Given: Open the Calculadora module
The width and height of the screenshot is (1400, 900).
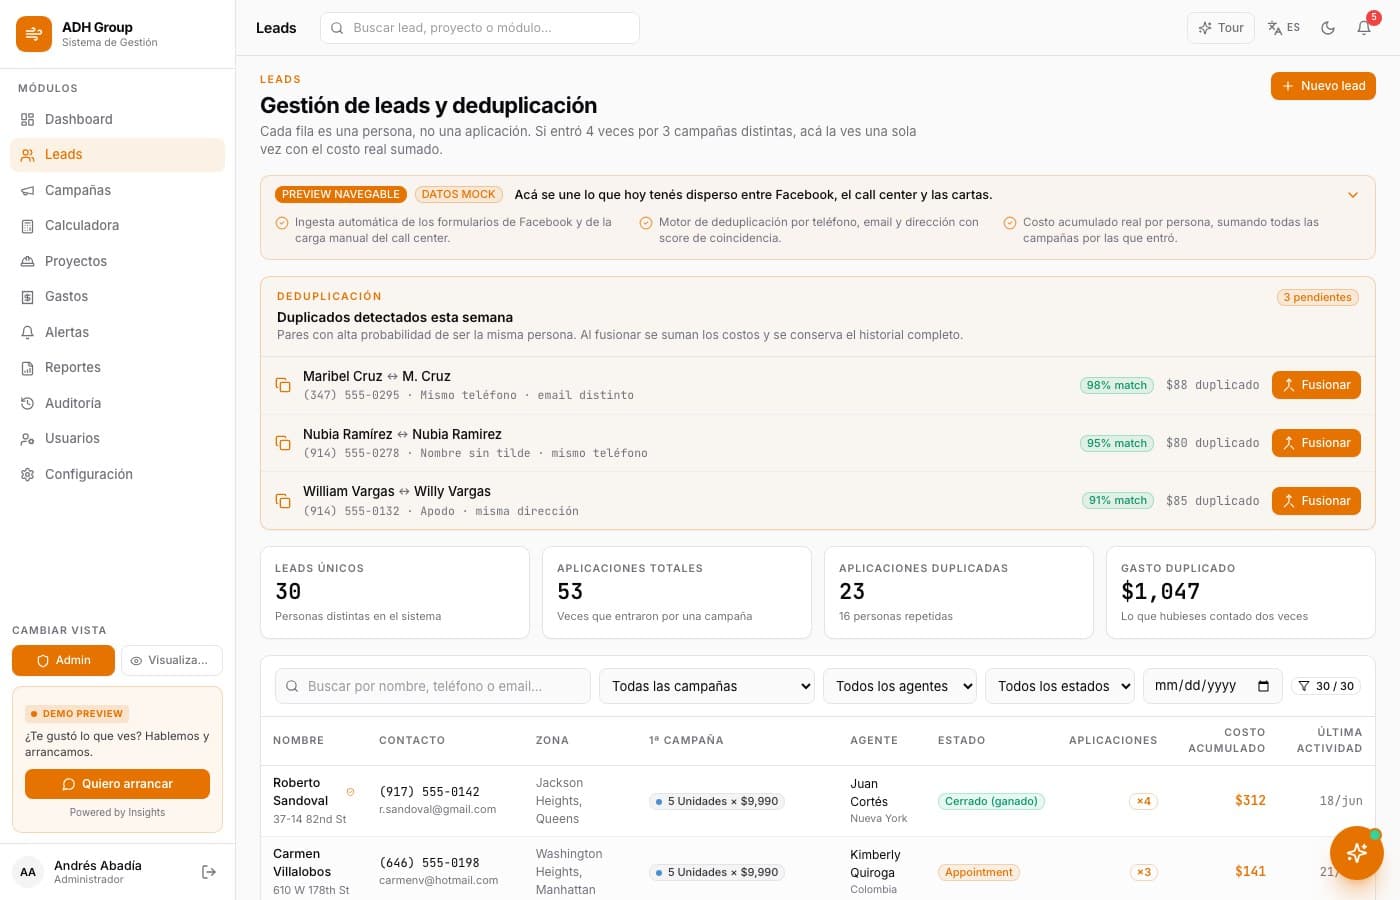Looking at the screenshot, I should 117,226.
